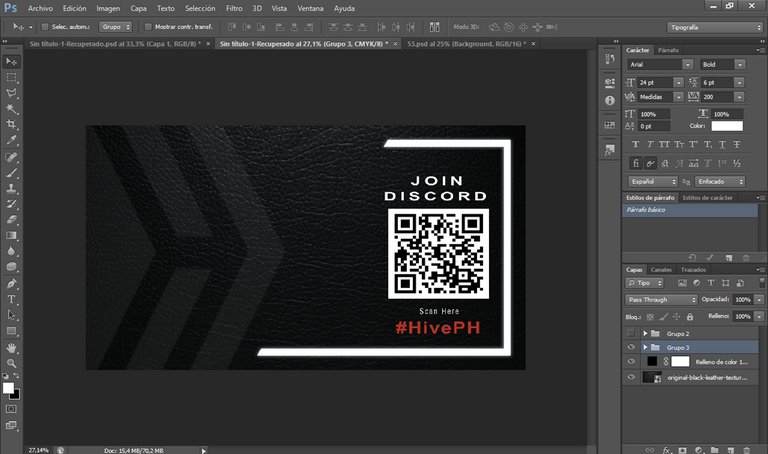
Task: Switch to the Párrafo tab
Action: click(669, 50)
